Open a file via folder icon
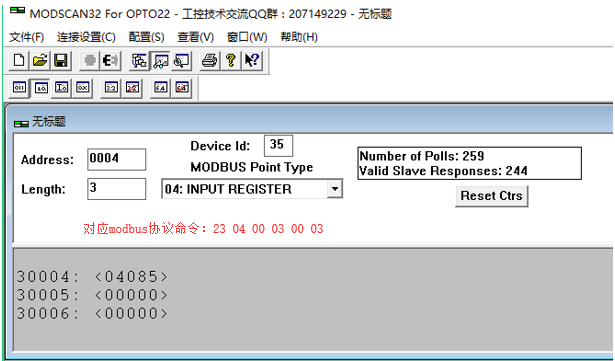 coord(40,60)
